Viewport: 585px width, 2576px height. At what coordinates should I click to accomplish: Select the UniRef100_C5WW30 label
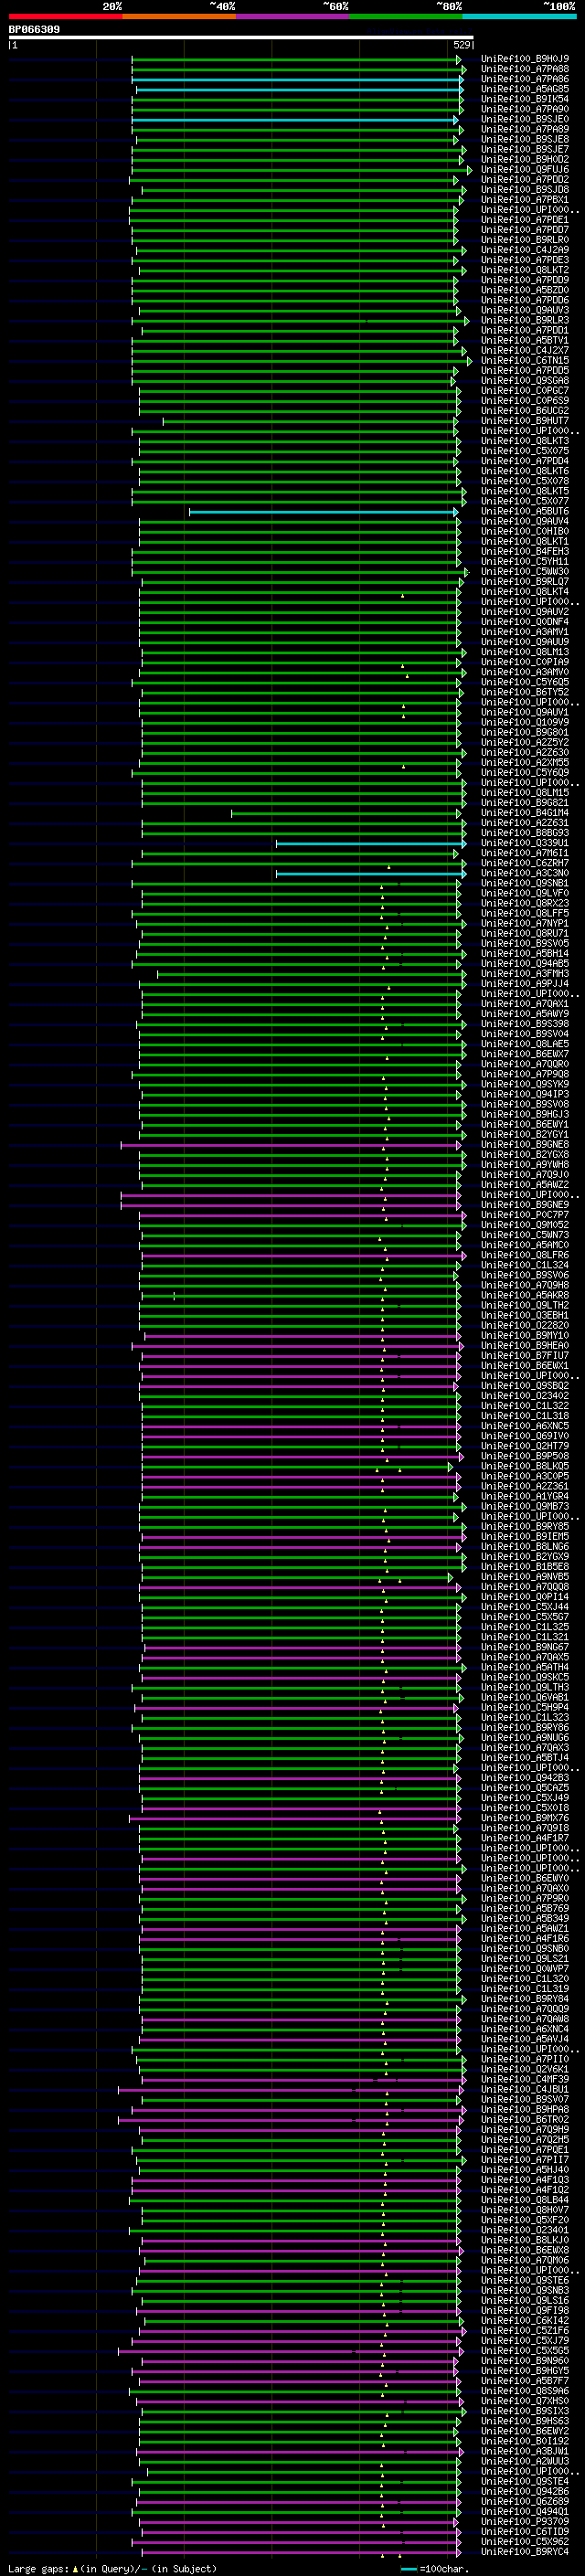pos(525,572)
